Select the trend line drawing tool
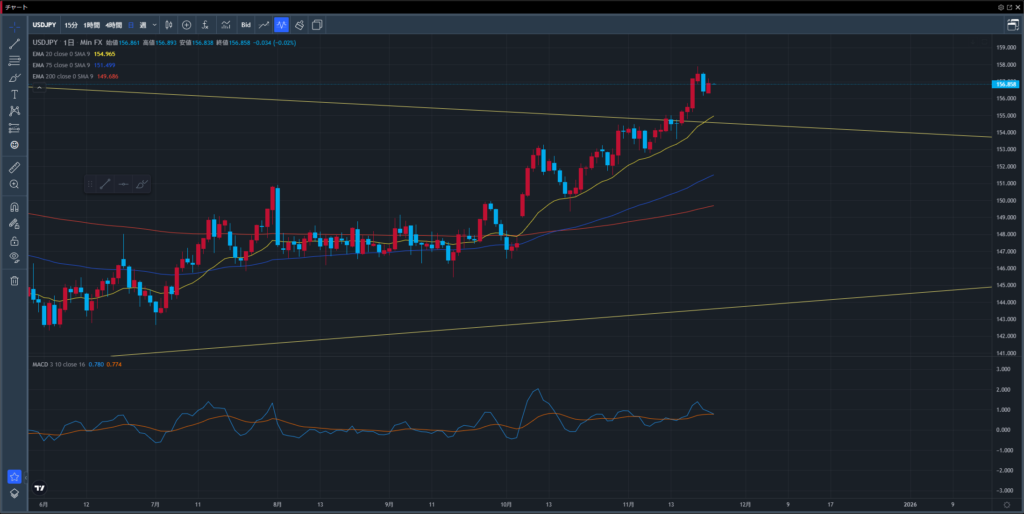The height and width of the screenshot is (514, 1024). (x=14, y=44)
